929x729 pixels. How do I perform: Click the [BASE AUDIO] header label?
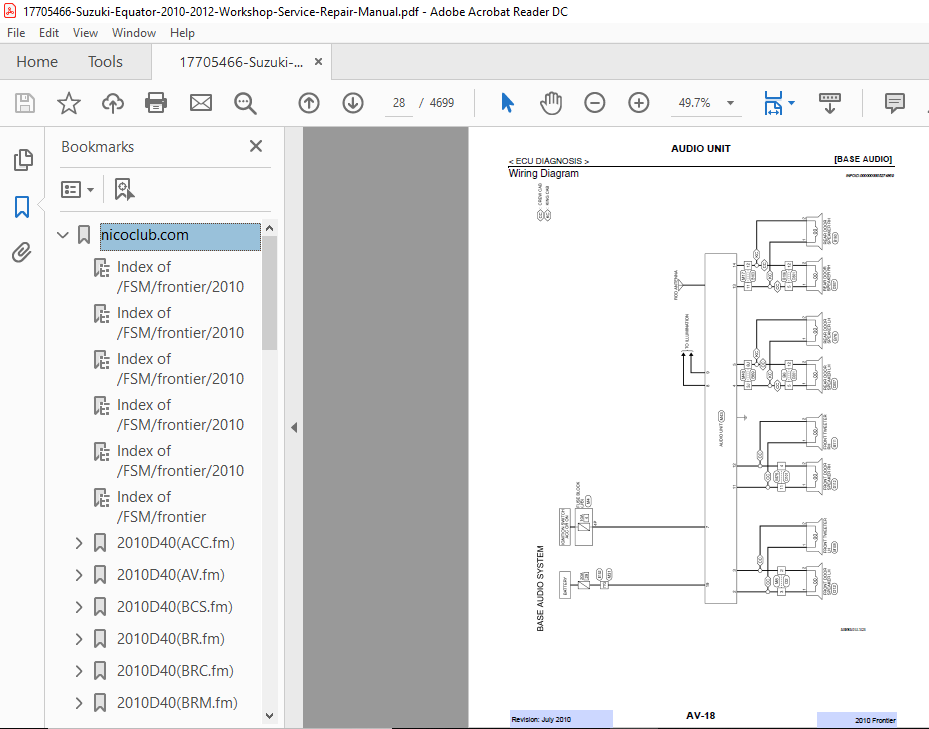click(x=863, y=159)
